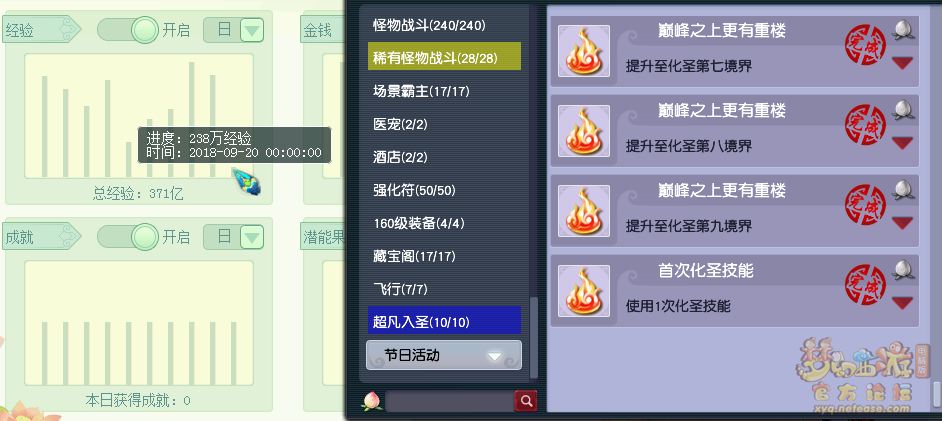Click the silver peach icon on 首次化圣技能 row
The image size is (942, 421).
tap(903, 270)
